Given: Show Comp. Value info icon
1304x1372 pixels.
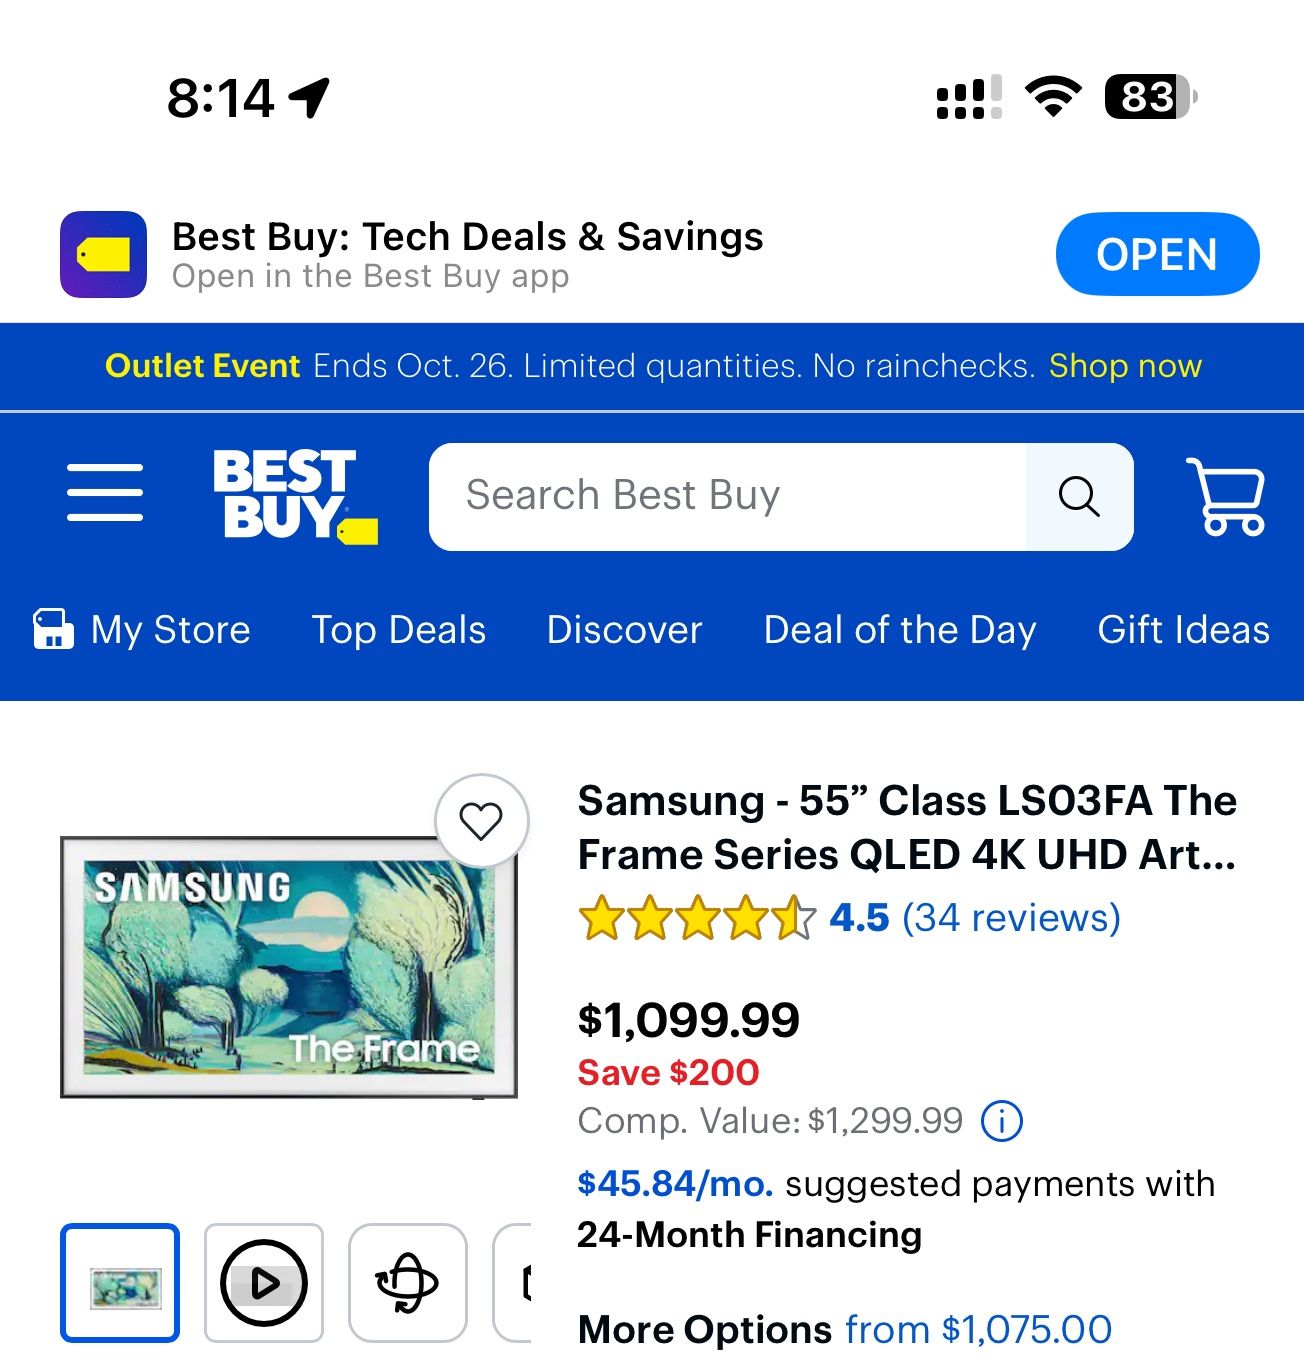Looking at the screenshot, I should (x=1002, y=1121).
